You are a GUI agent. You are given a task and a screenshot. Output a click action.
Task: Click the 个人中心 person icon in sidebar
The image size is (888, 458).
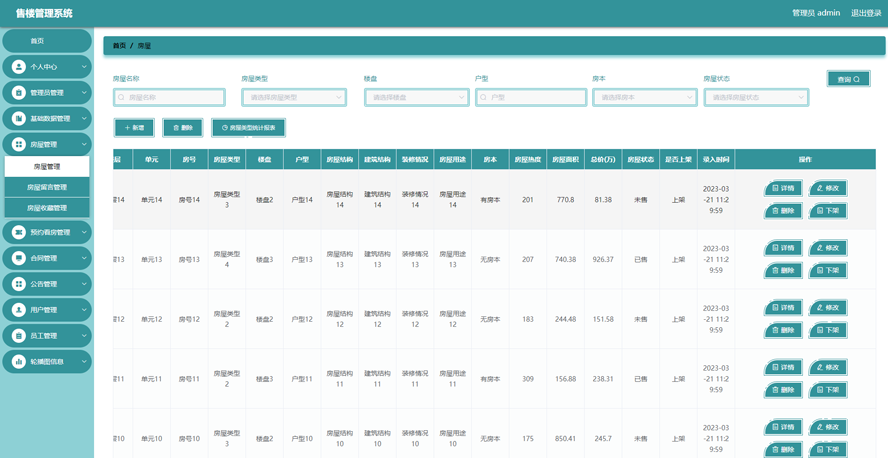19,67
